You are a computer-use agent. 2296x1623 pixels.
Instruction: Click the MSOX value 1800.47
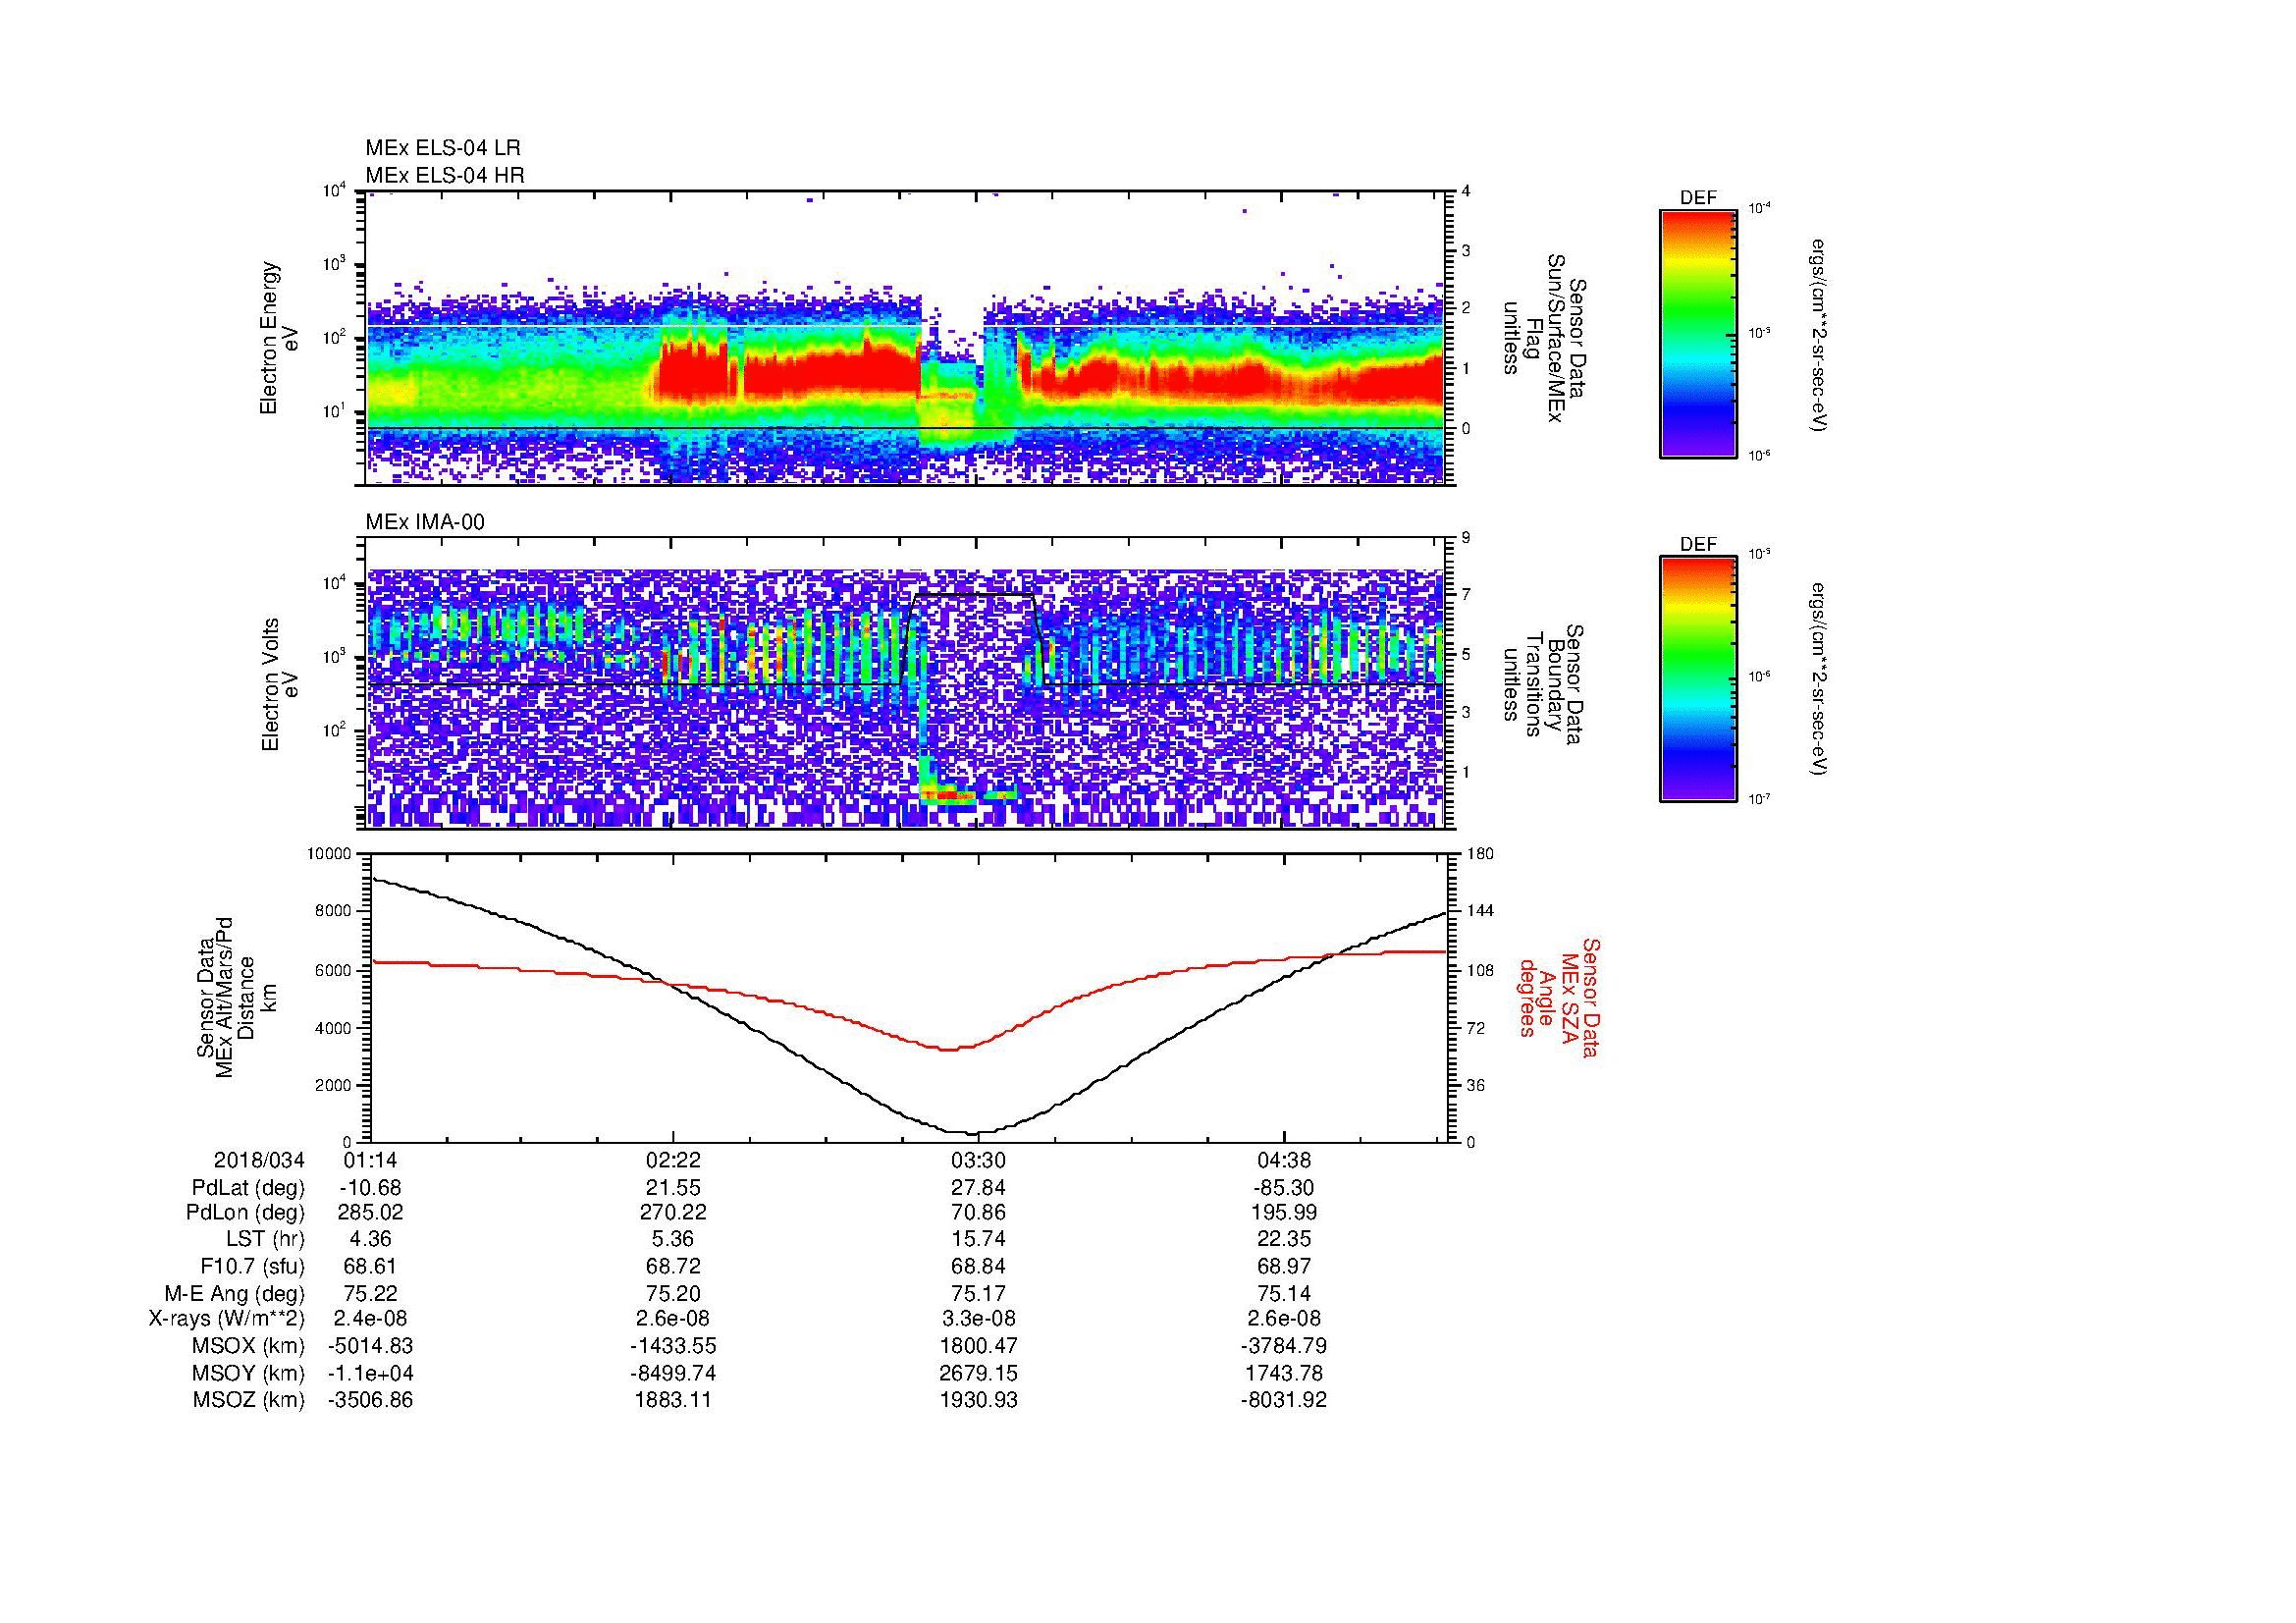point(978,1346)
